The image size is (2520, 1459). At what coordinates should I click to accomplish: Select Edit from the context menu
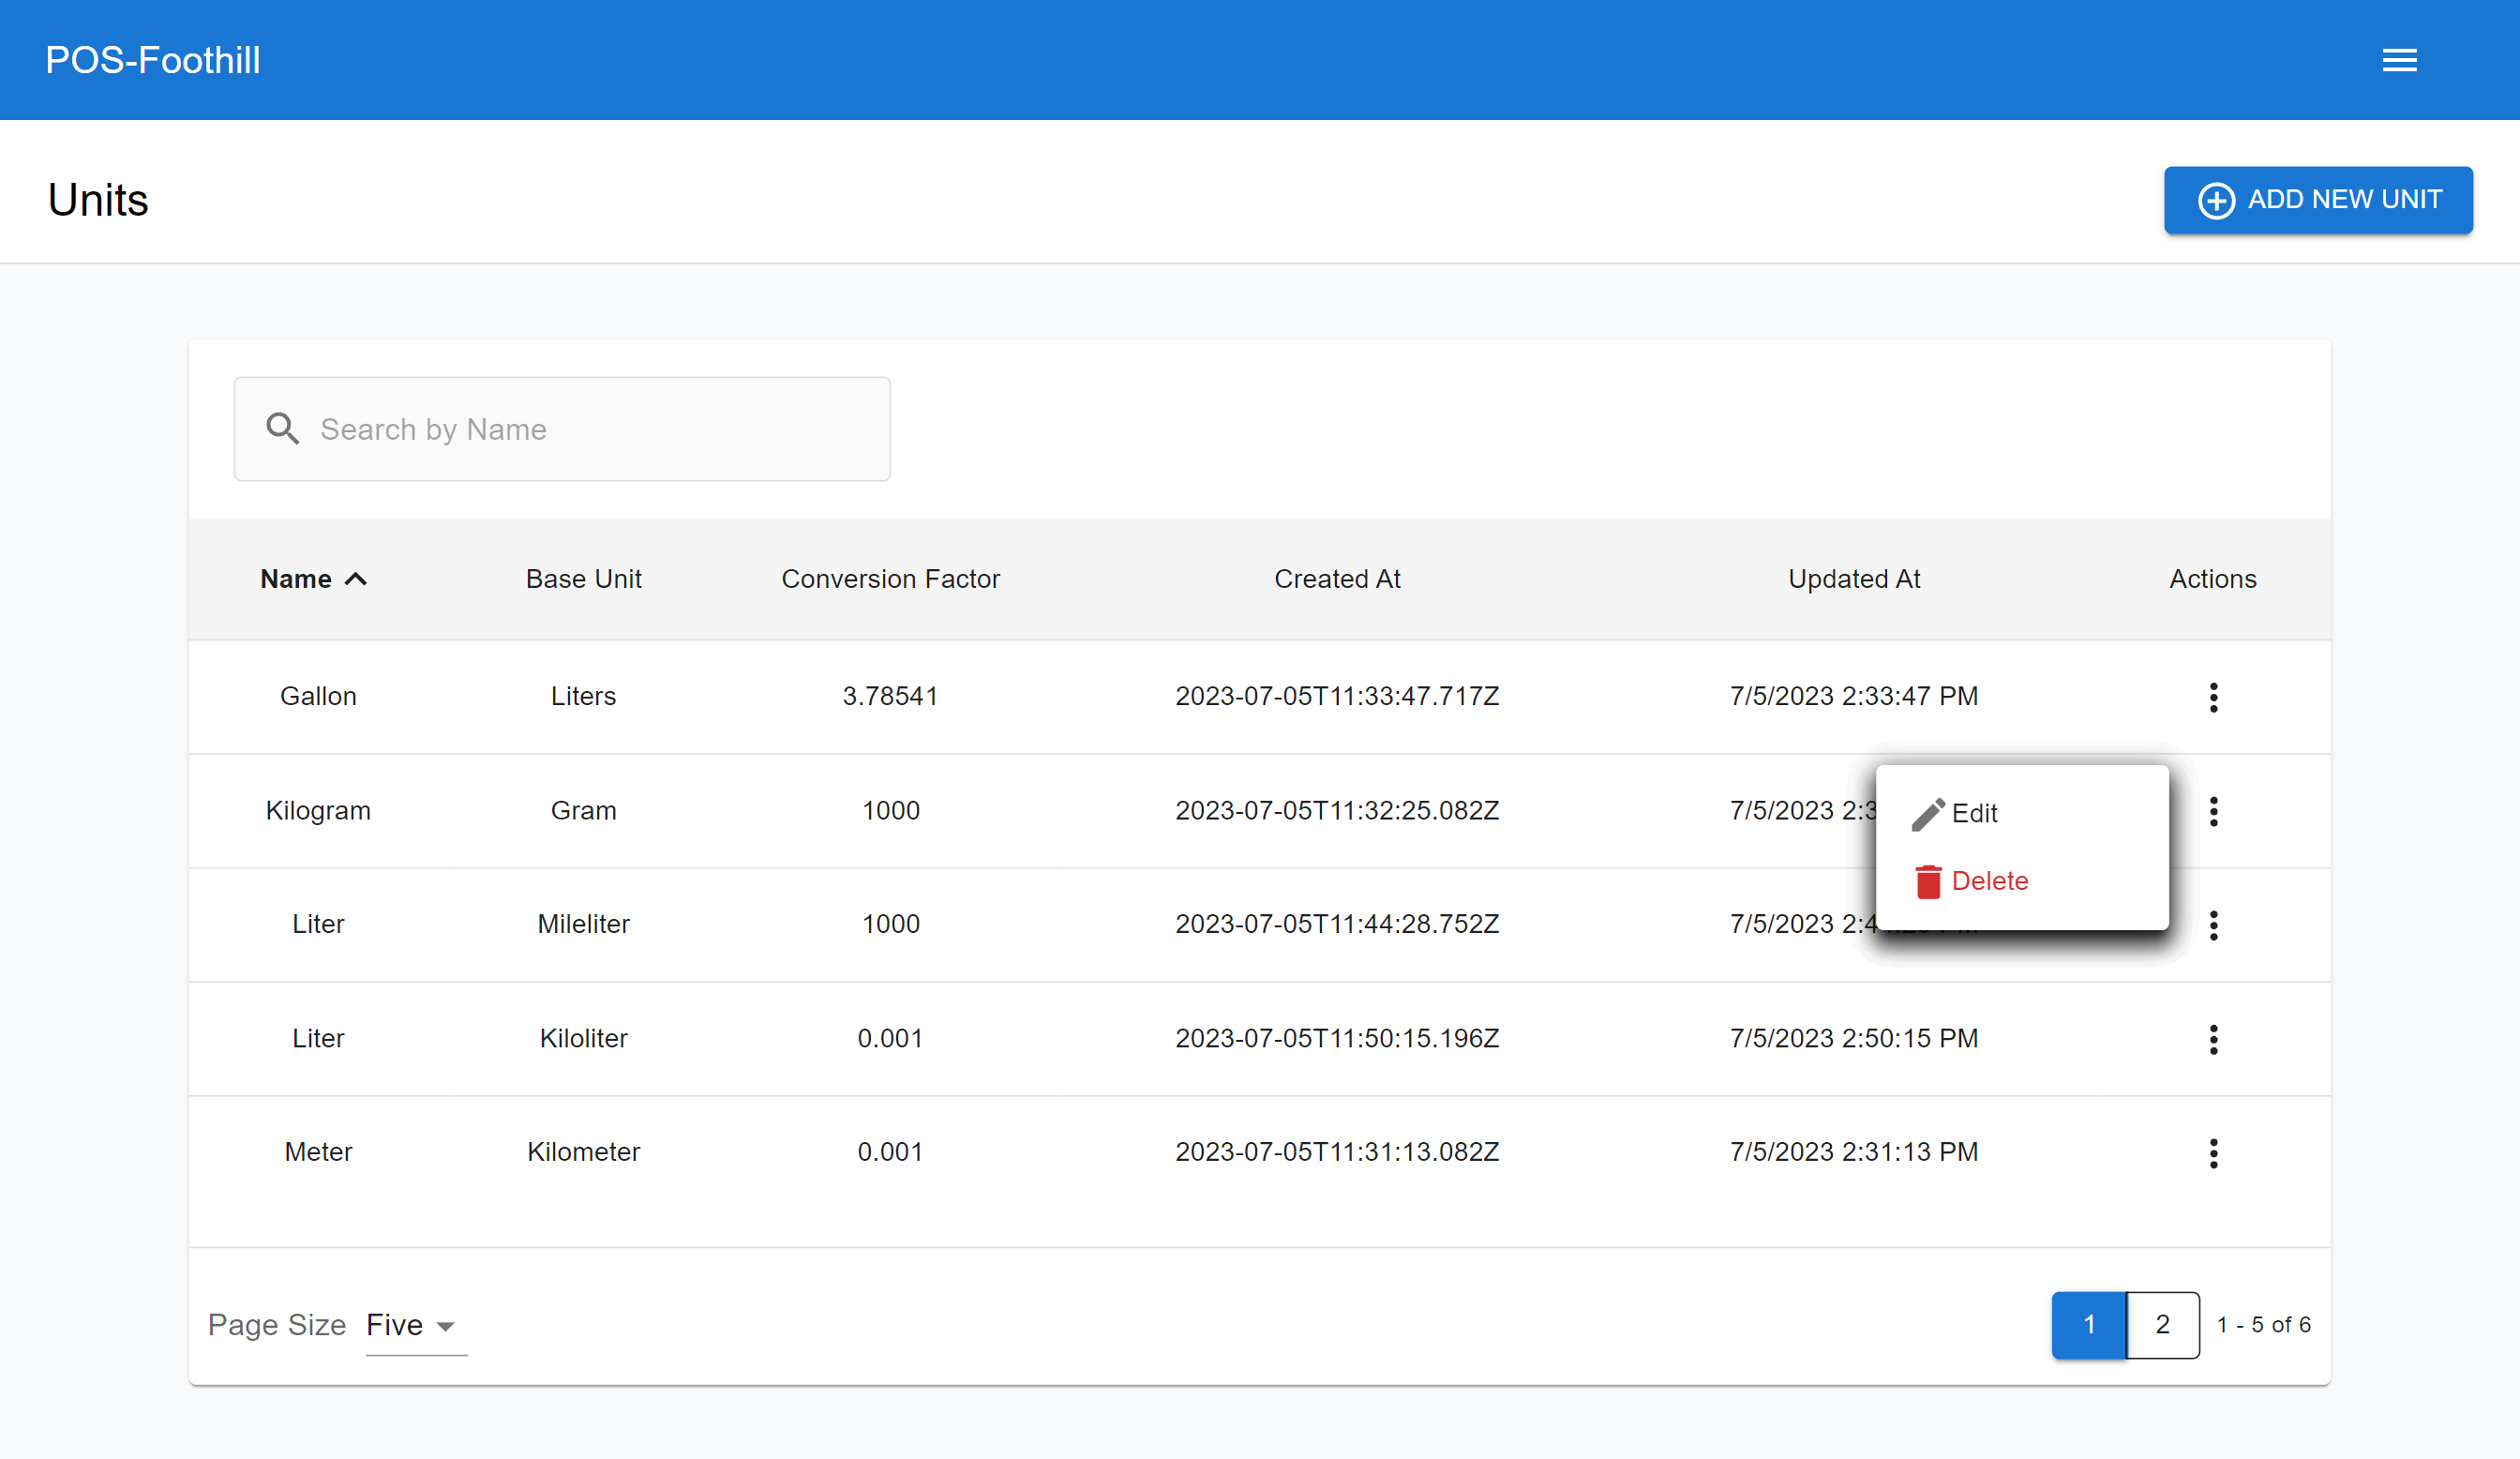point(1973,812)
